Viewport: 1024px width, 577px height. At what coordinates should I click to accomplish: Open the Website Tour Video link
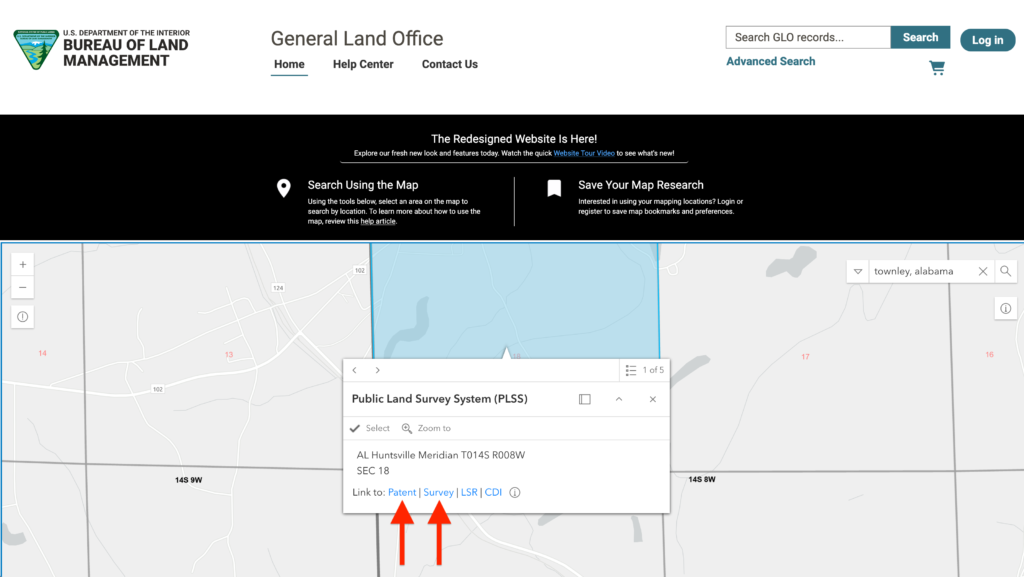pyautogui.click(x=584, y=153)
